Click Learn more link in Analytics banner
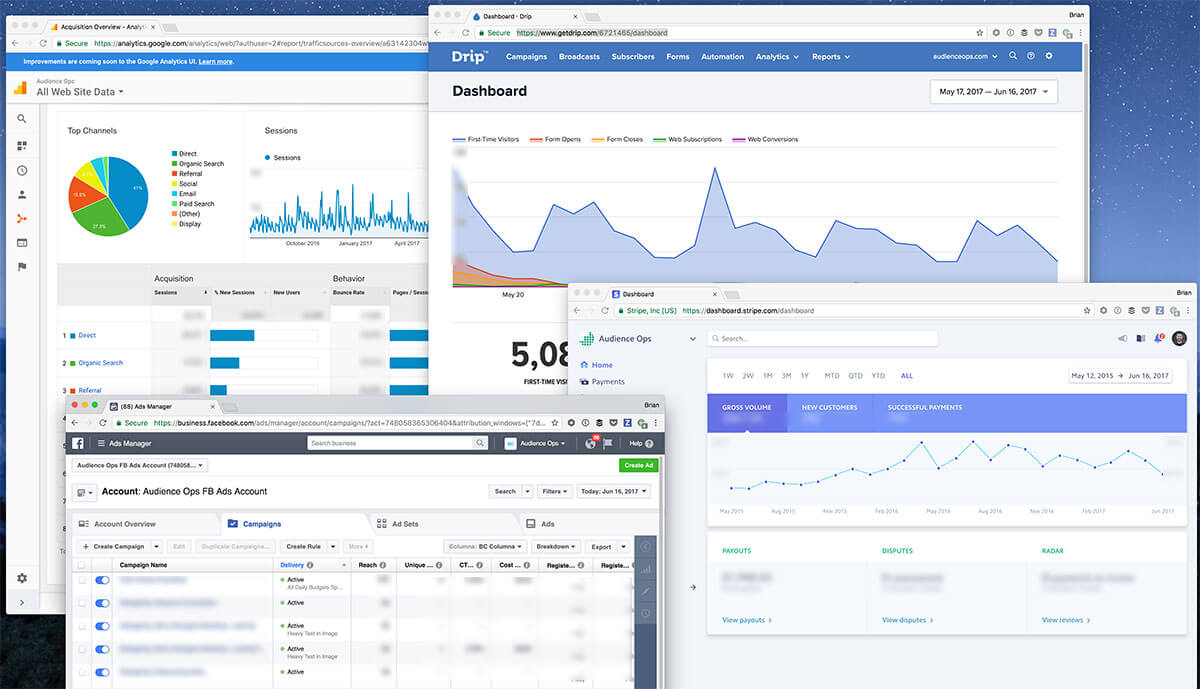 tap(216, 62)
